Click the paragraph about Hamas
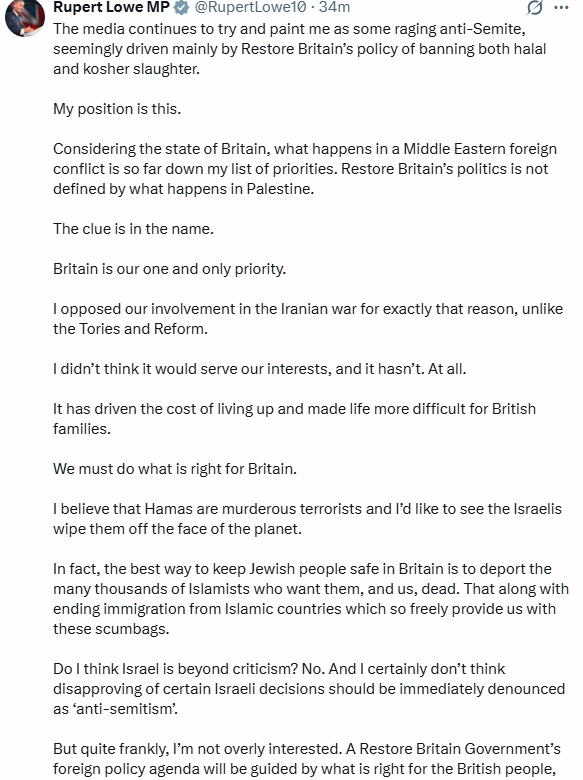The width and height of the screenshot is (583, 780). (x=307, y=518)
